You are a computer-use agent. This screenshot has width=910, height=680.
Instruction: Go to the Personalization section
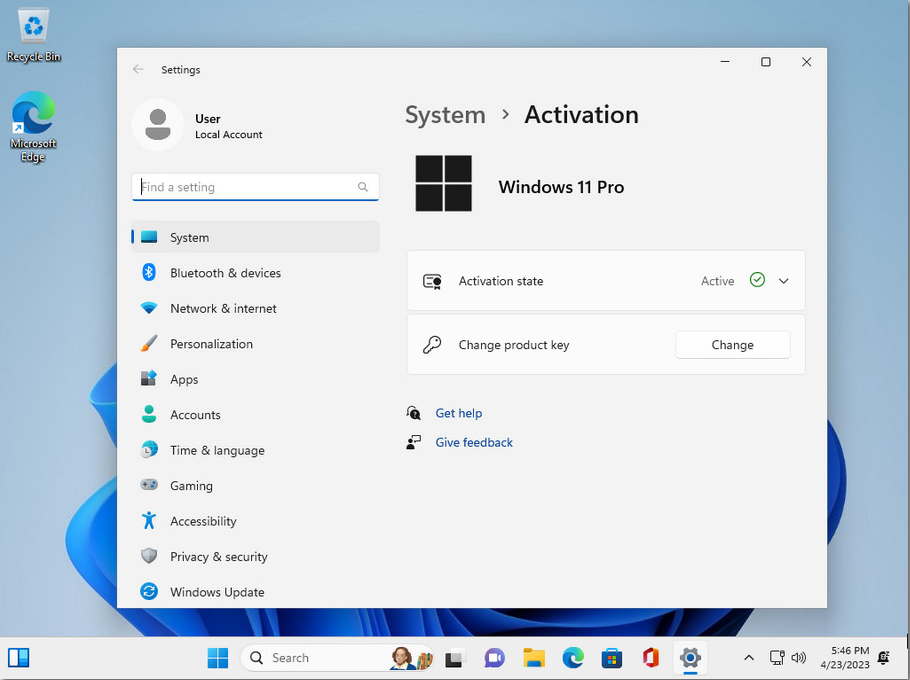[x=255, y=343]
